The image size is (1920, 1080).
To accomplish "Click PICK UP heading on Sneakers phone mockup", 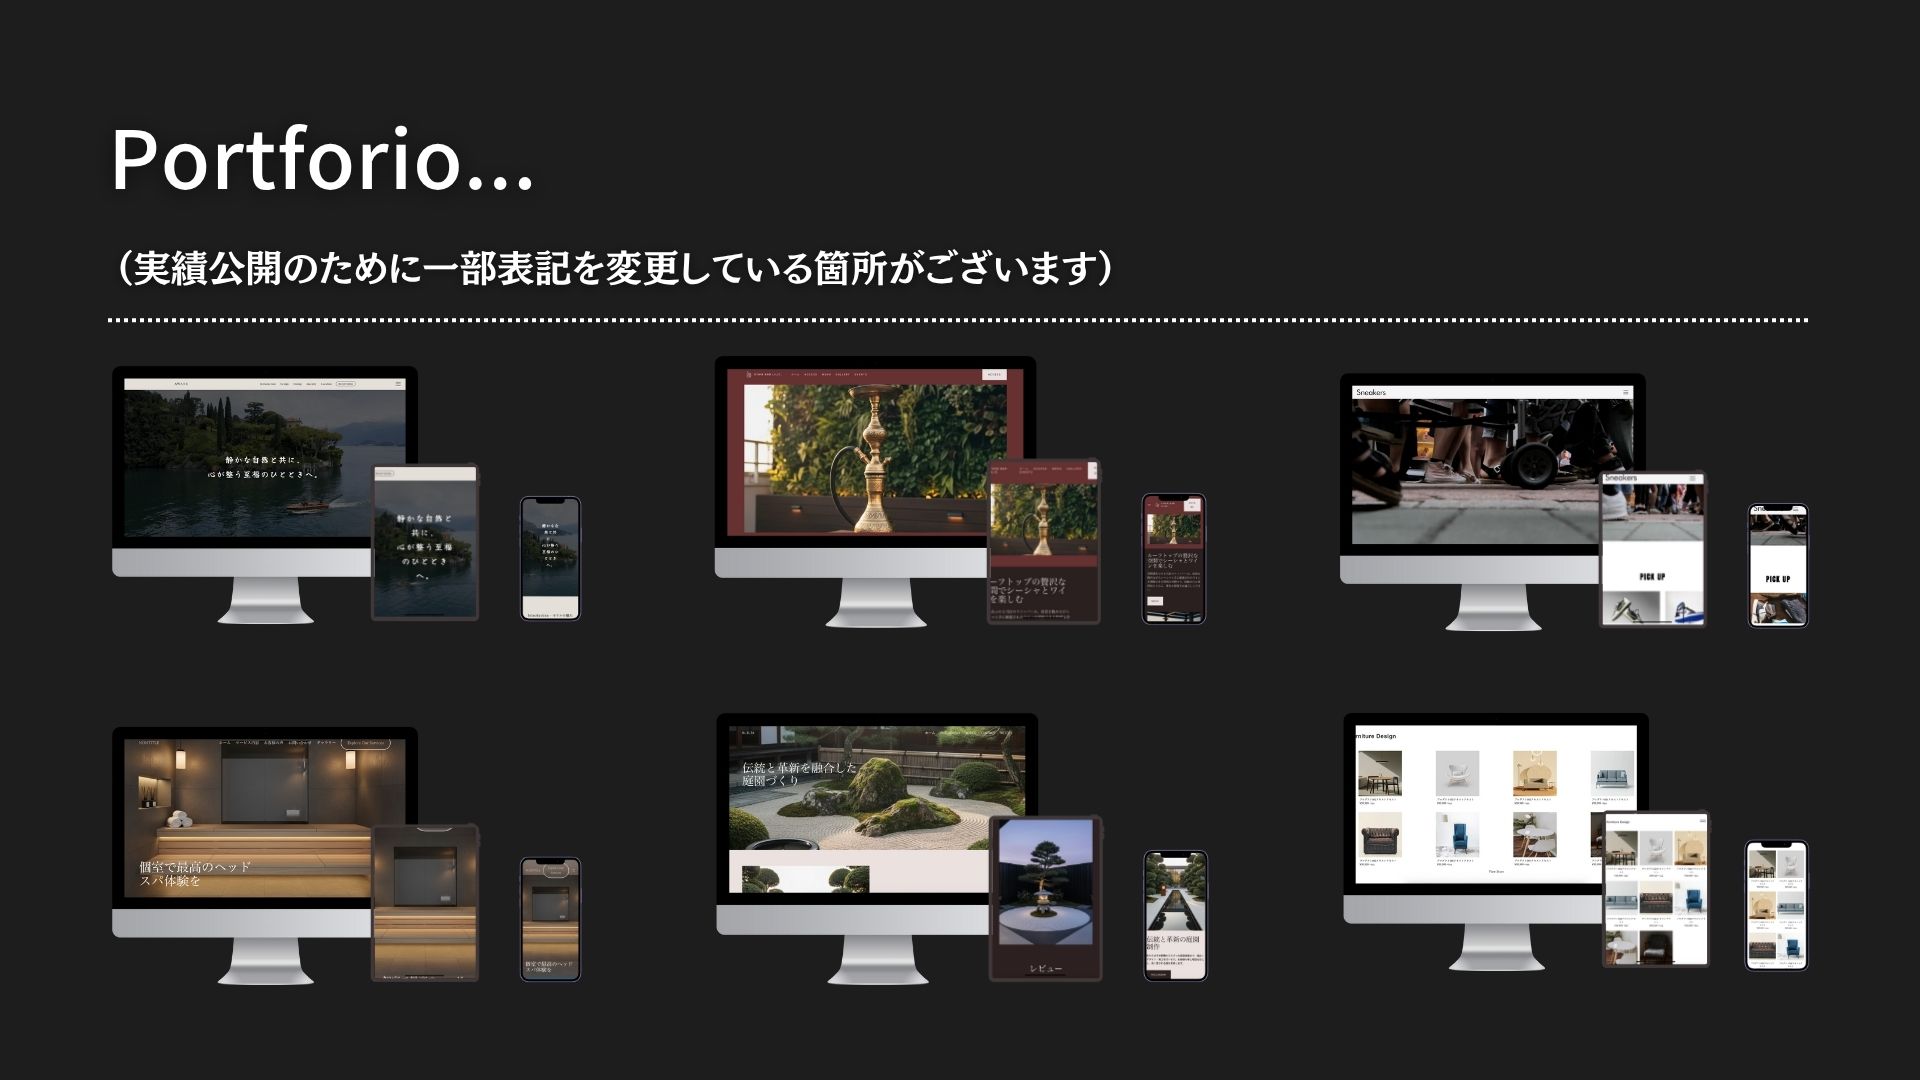I will point(1777,579).
